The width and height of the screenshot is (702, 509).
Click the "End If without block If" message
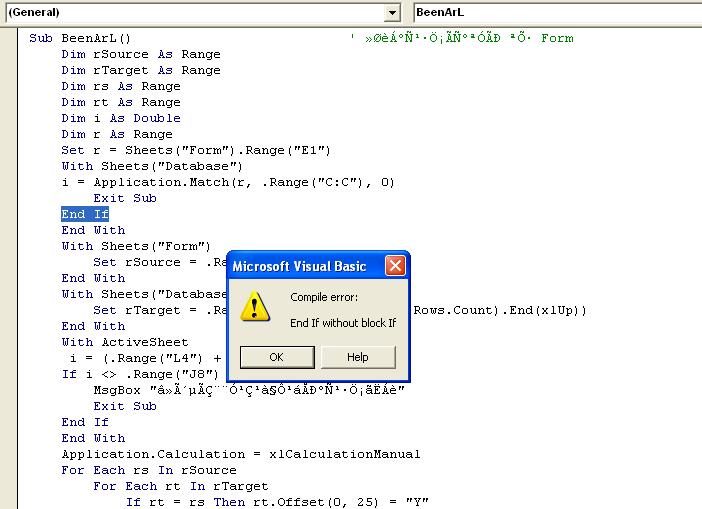pos(343,323)
